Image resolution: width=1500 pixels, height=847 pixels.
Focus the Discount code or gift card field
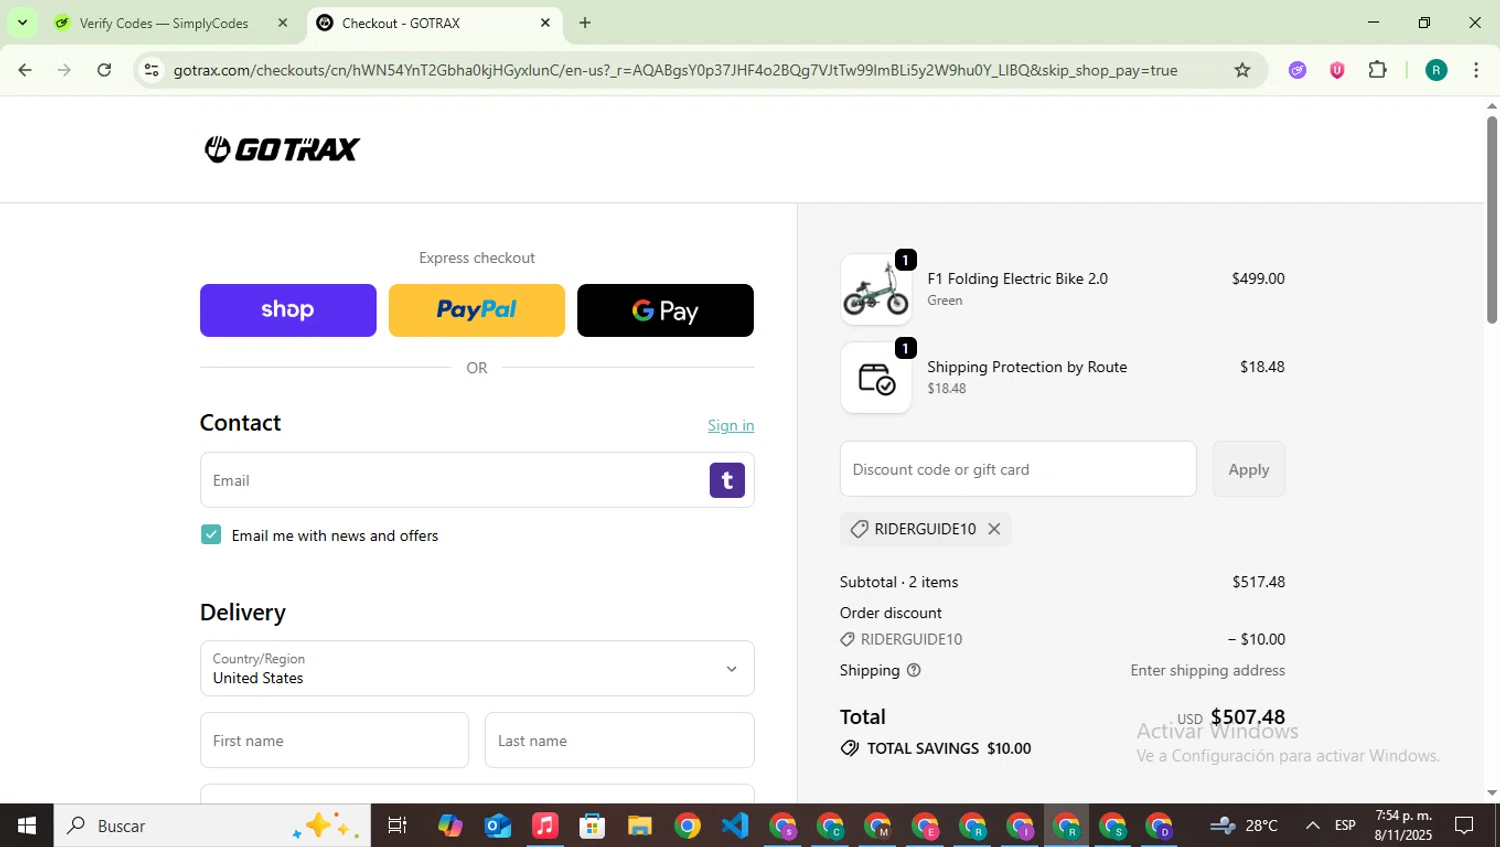pos(1018,469)
